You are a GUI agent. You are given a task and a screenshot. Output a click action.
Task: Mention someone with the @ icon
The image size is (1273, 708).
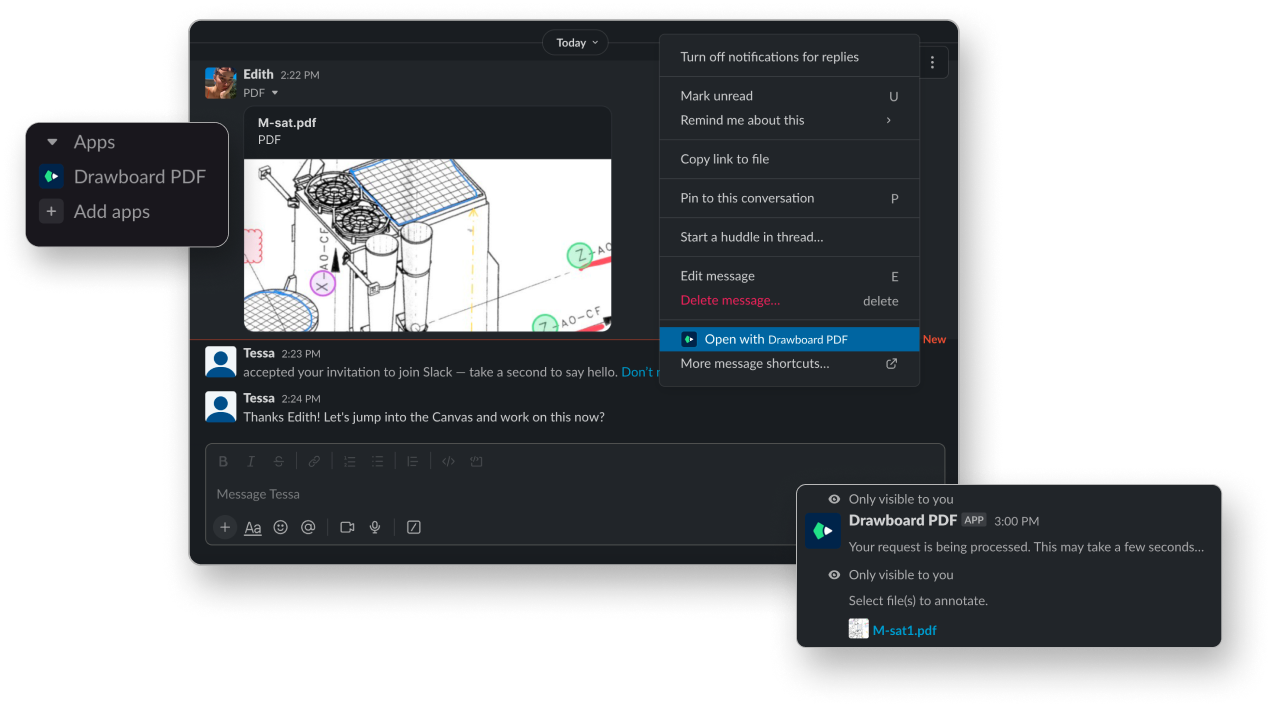[x=308, y=527]
